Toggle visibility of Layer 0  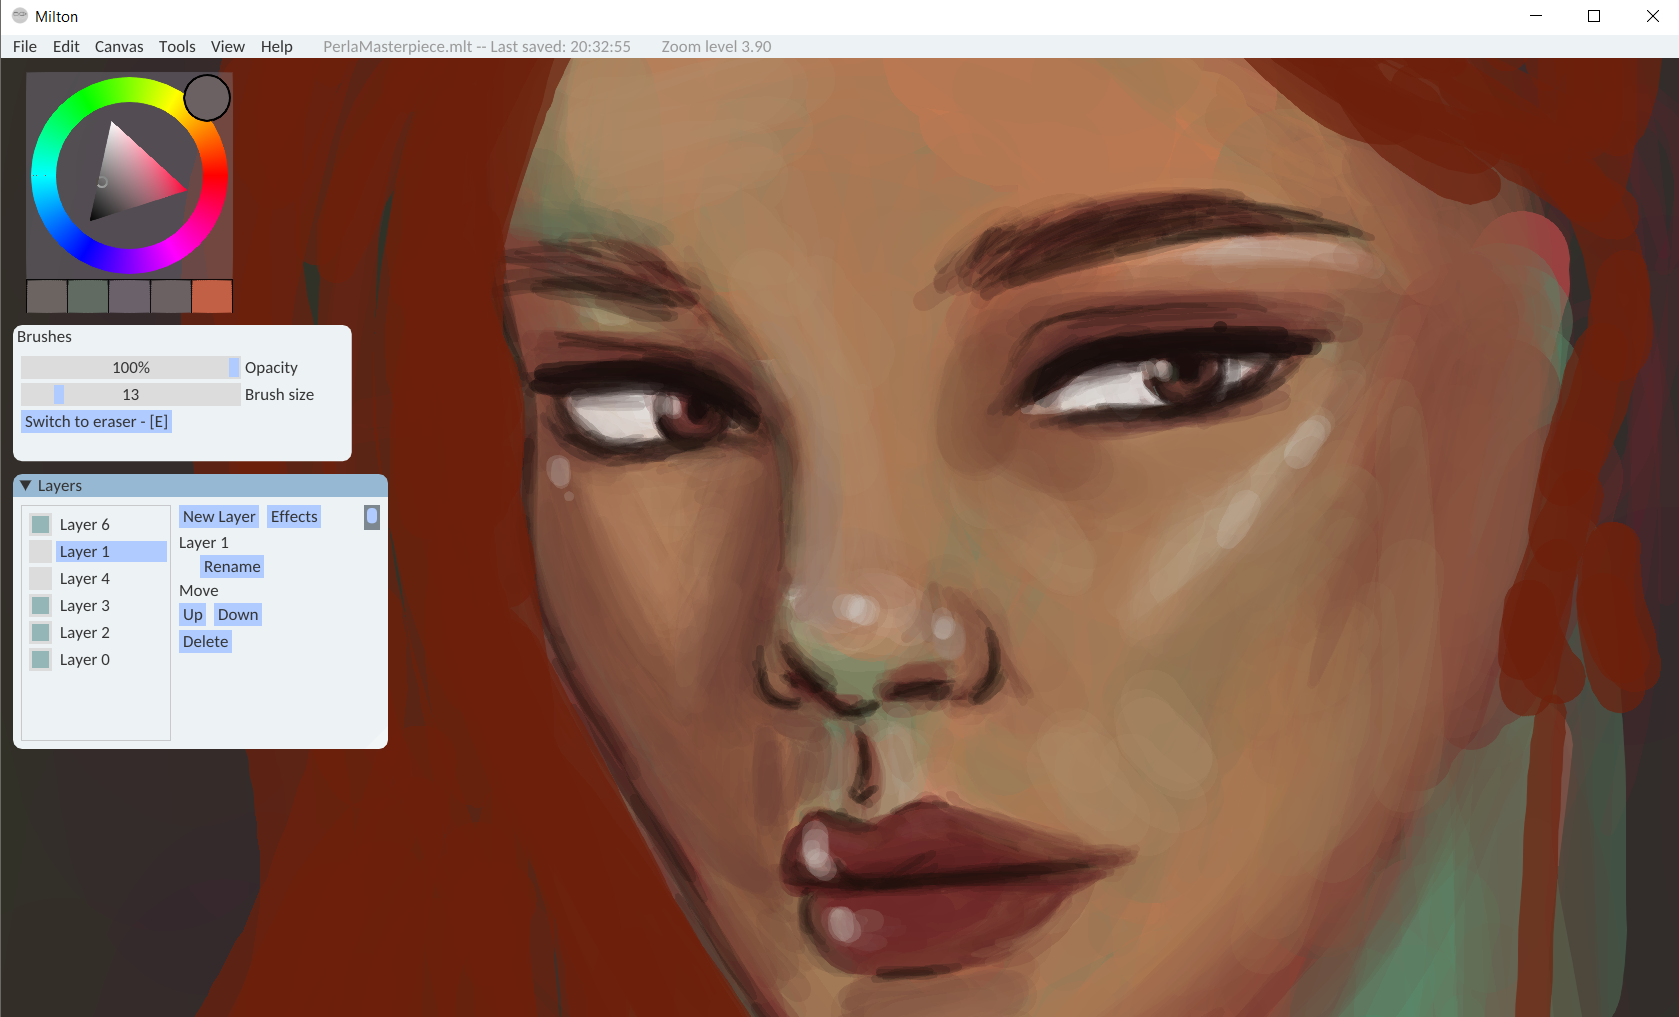pos(40,659)
